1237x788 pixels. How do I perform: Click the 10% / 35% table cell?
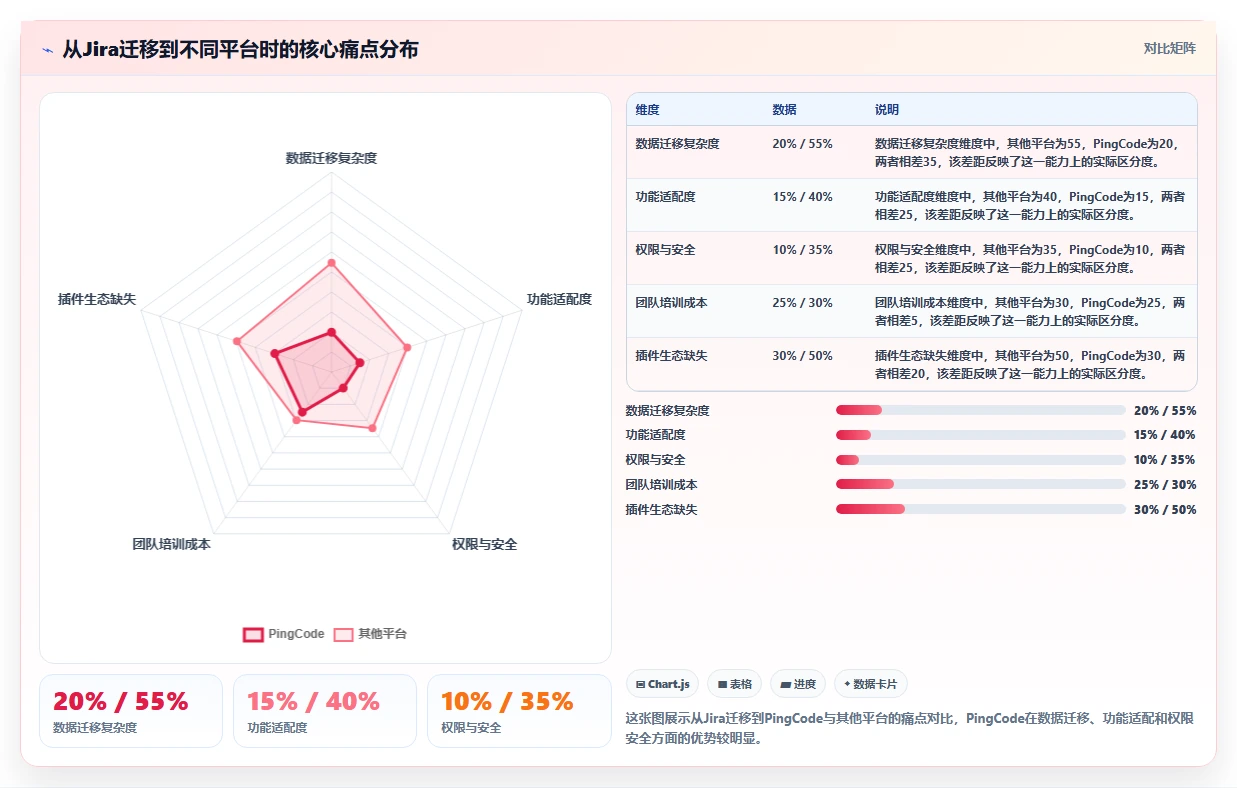point(802,250)
